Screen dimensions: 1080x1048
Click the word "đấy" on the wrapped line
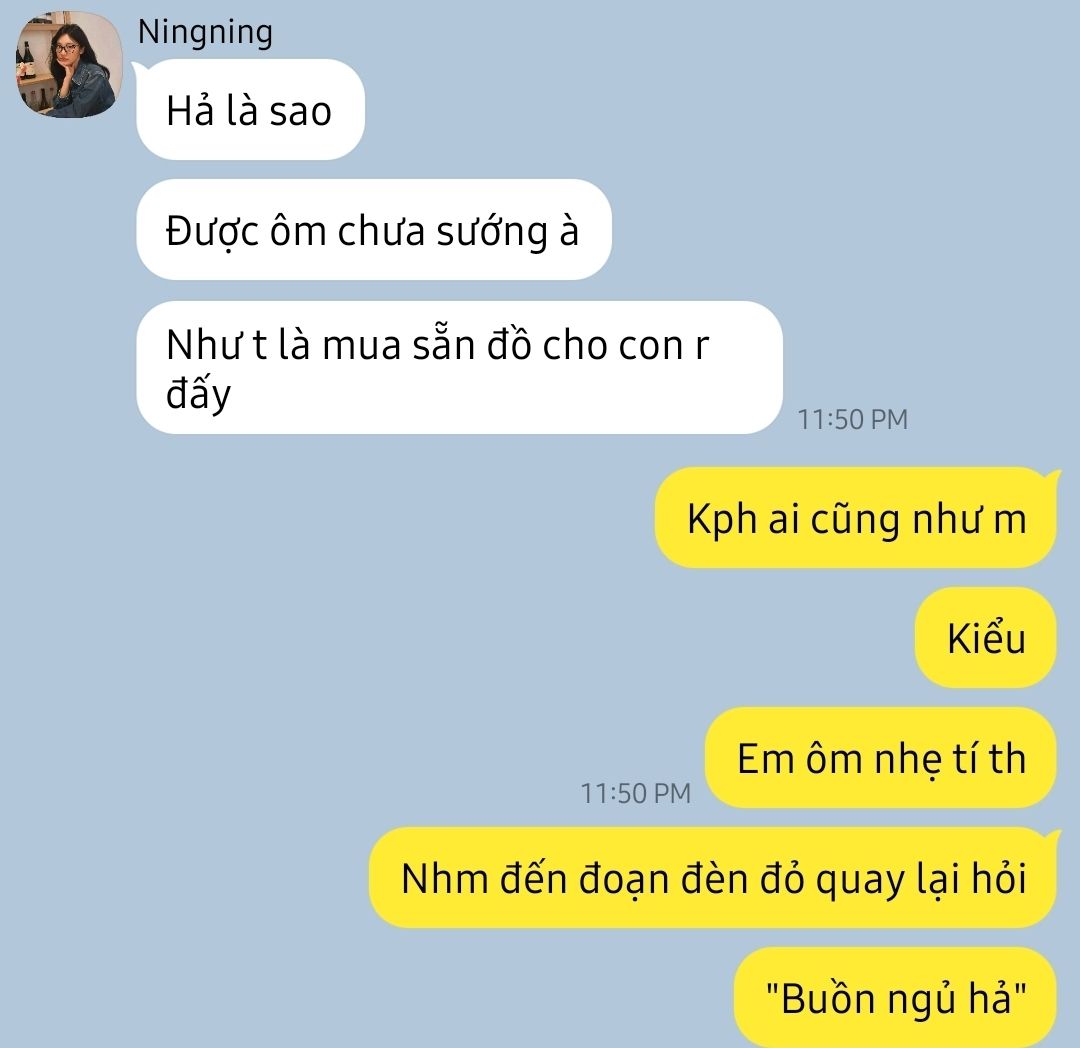coord(198,394)
